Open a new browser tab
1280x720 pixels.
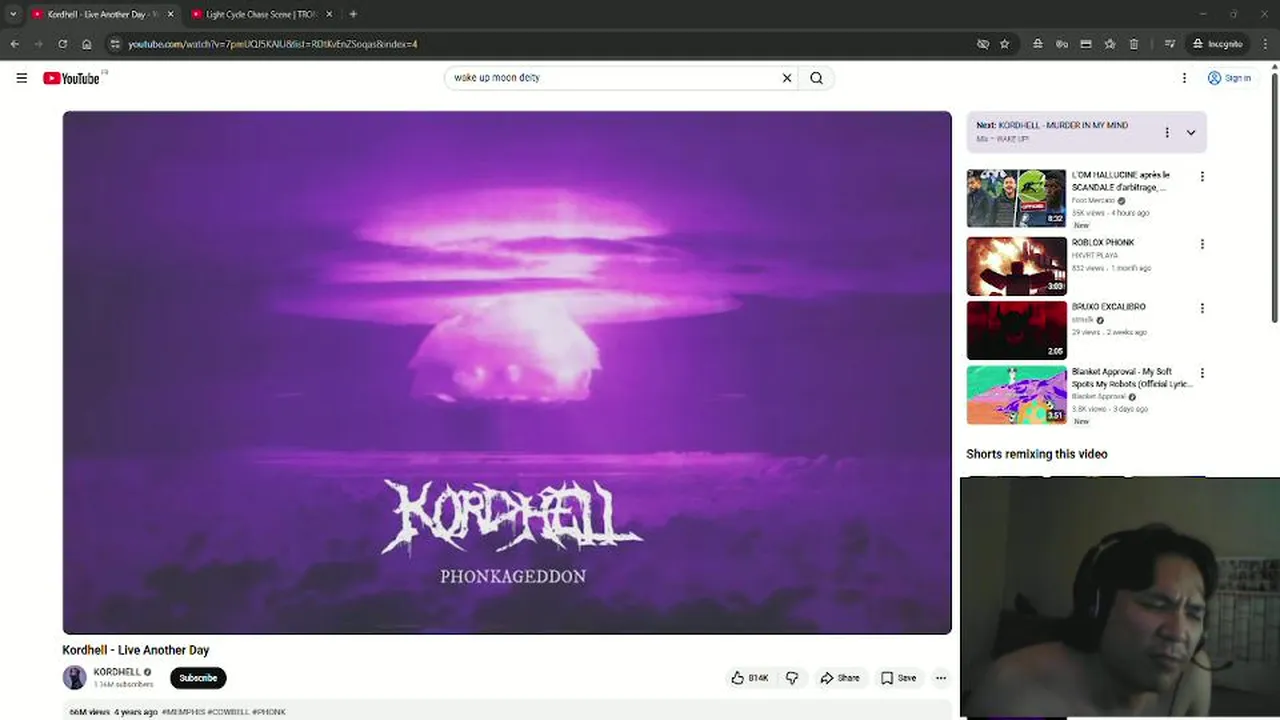pos(353,14)
